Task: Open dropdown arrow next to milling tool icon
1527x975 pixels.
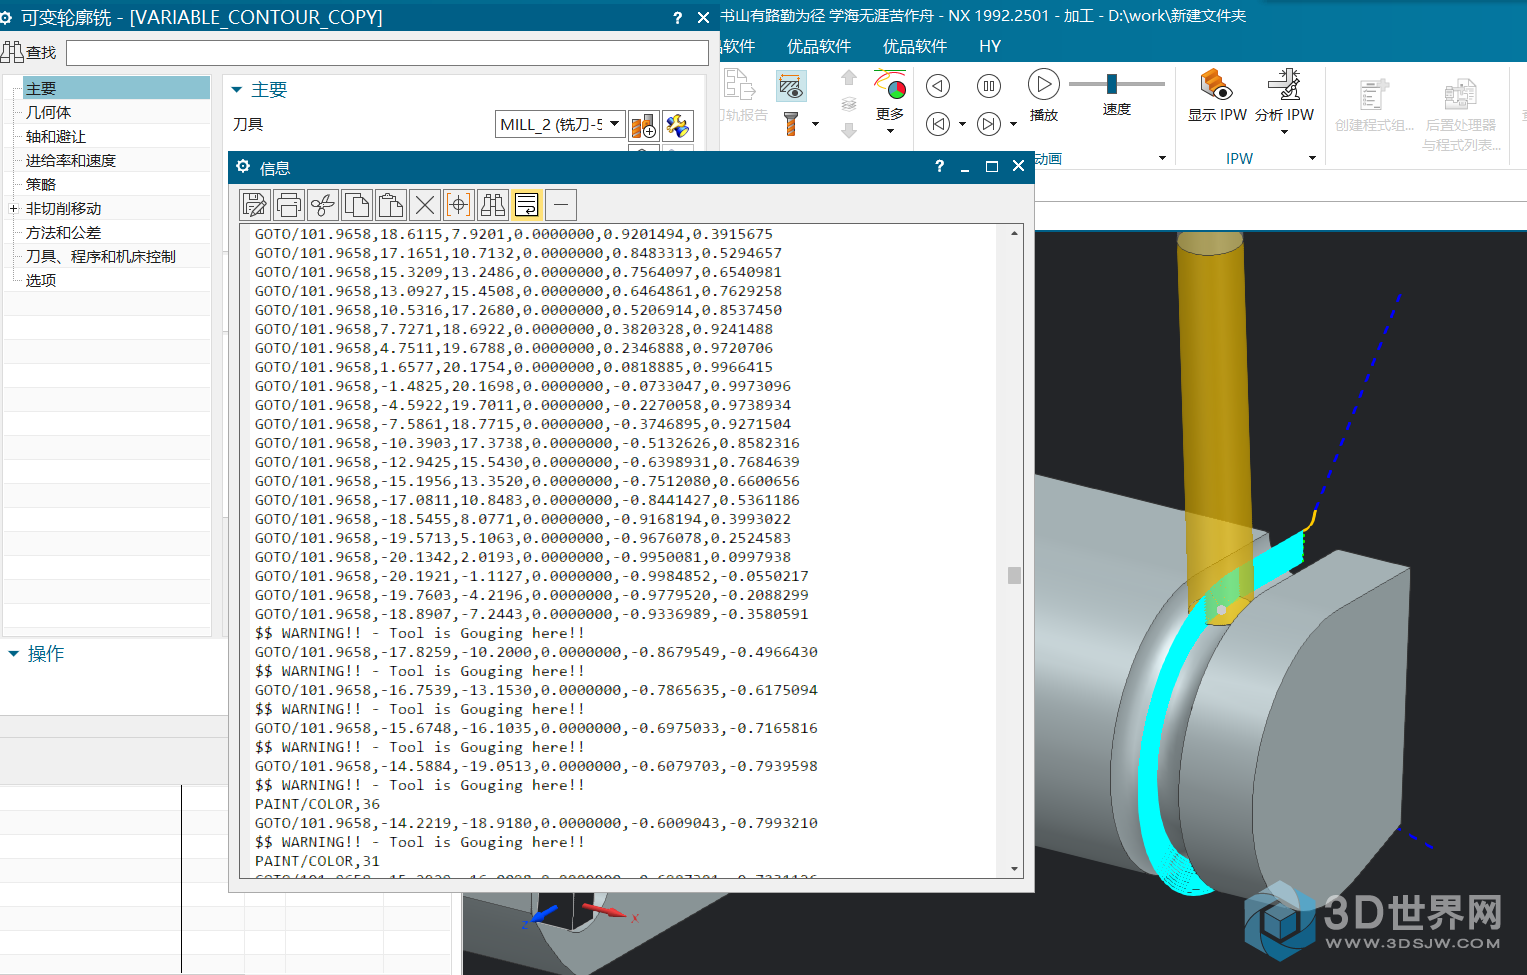Action: pos(815,125)
